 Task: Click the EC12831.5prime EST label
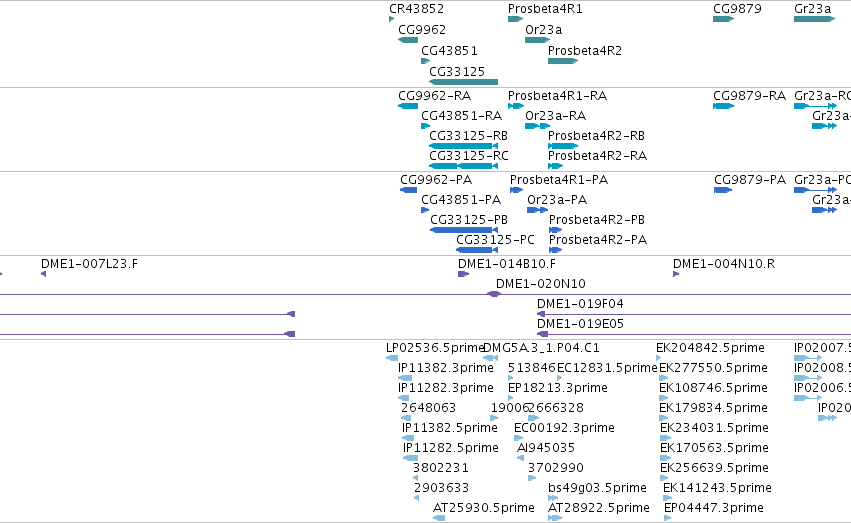coord(607,368)
